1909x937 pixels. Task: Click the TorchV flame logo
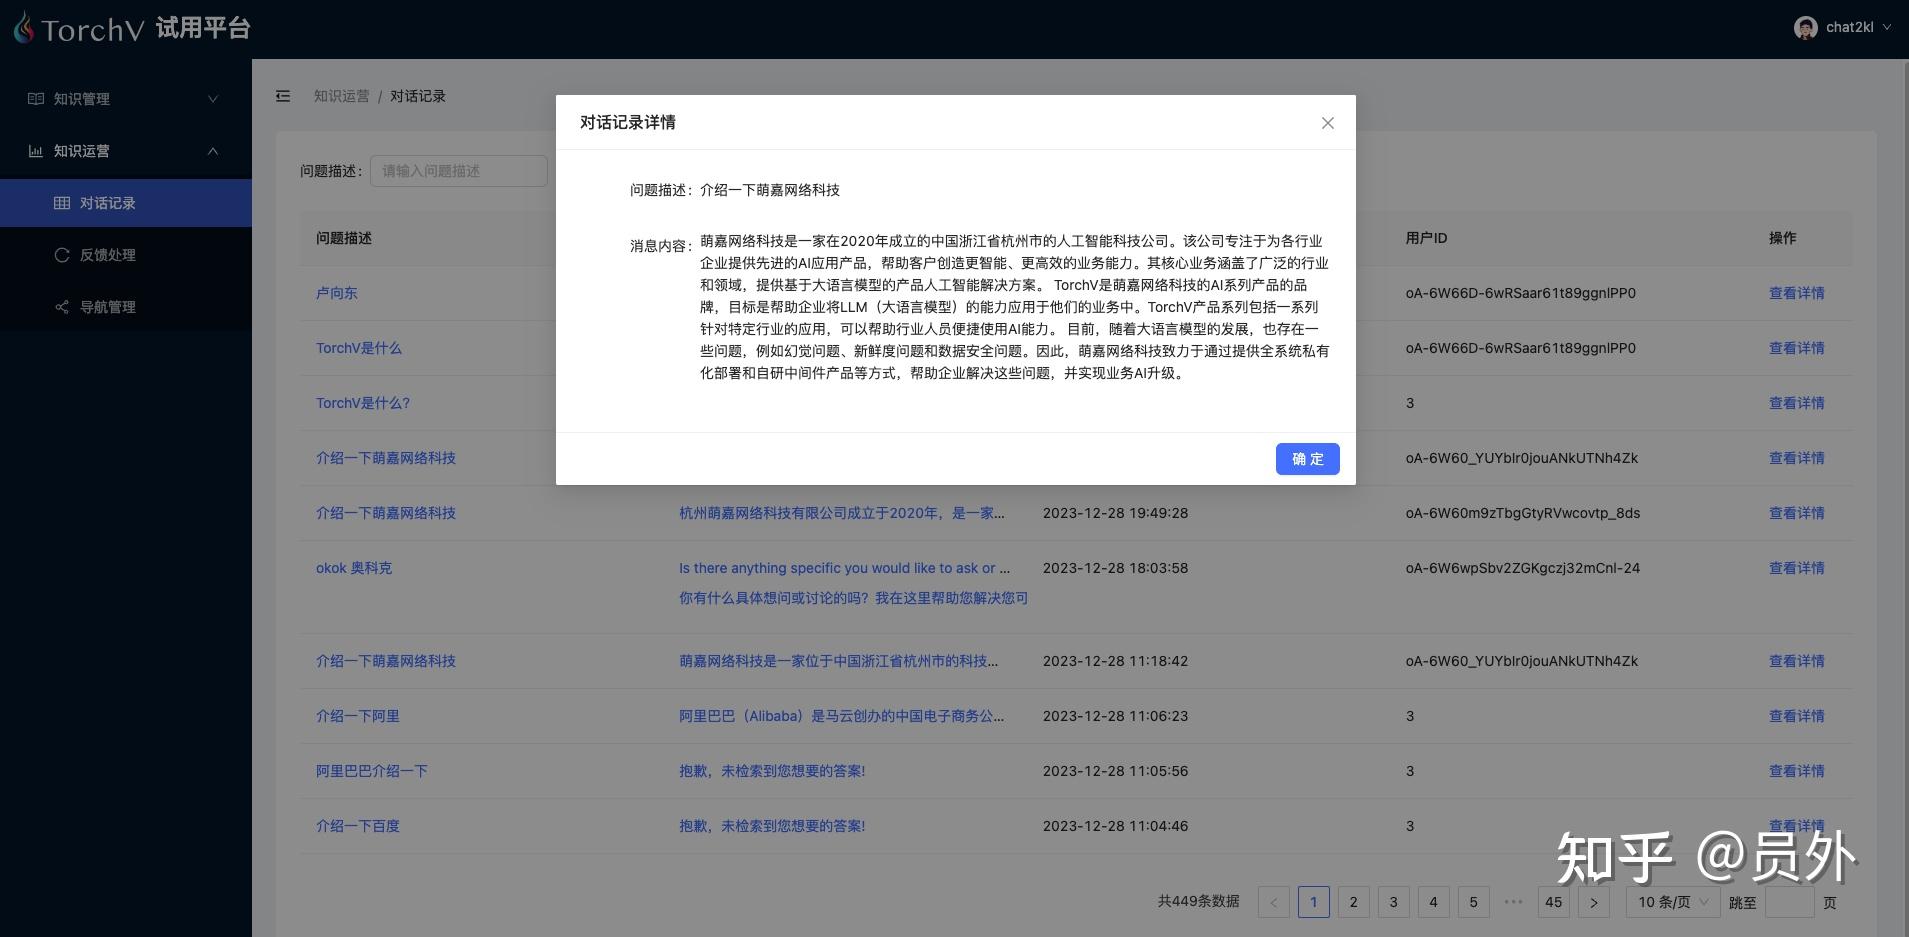pos(24,28)
